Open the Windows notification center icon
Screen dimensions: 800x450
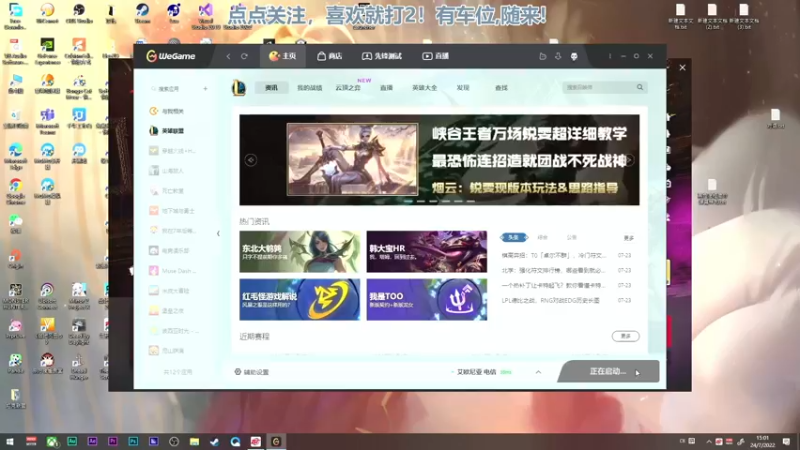pyautogui.click(x=787, y=441)
